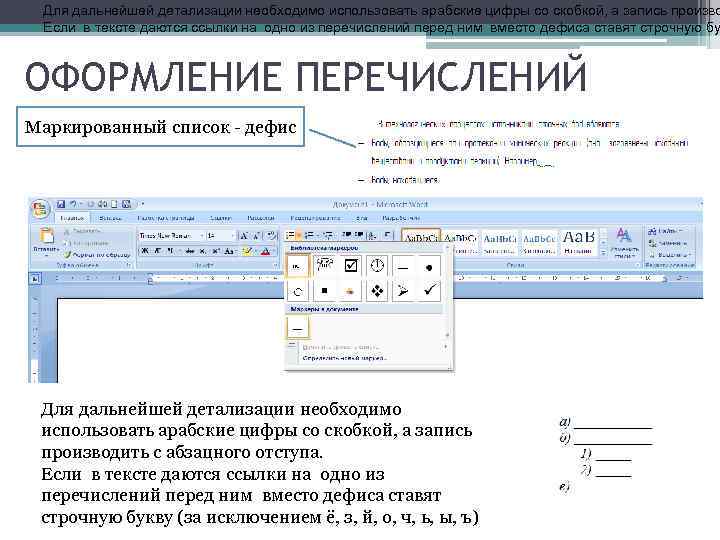Click the Copy button

pos(86,243)
